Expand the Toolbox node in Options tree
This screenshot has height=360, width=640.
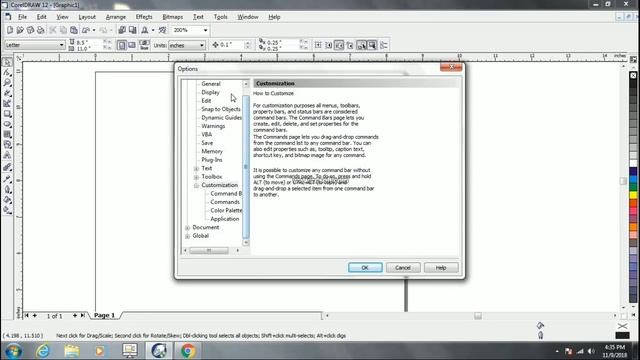click(196, 177)
